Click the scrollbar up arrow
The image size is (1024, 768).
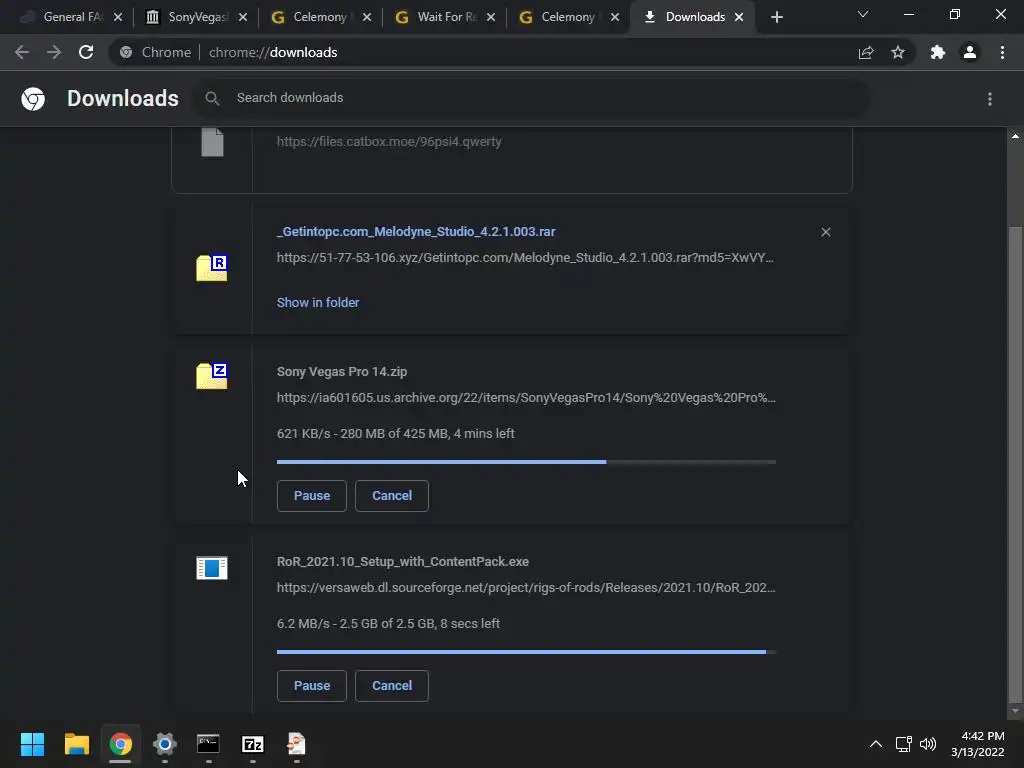tap(1015, 136)
